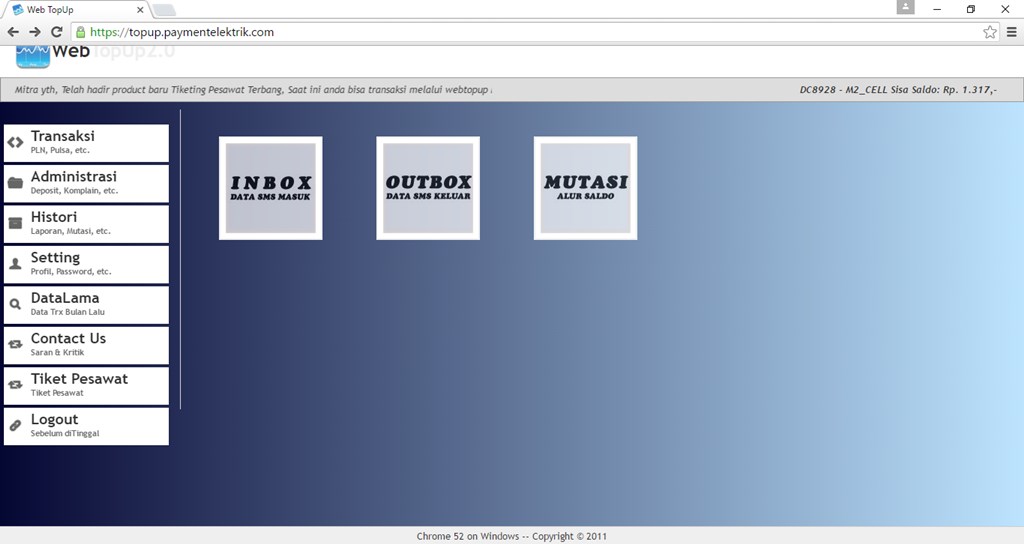Click the user icon beside Setting
Image resolution: width=1024 pixels, height=544 pixels.
tap(15, 264)
